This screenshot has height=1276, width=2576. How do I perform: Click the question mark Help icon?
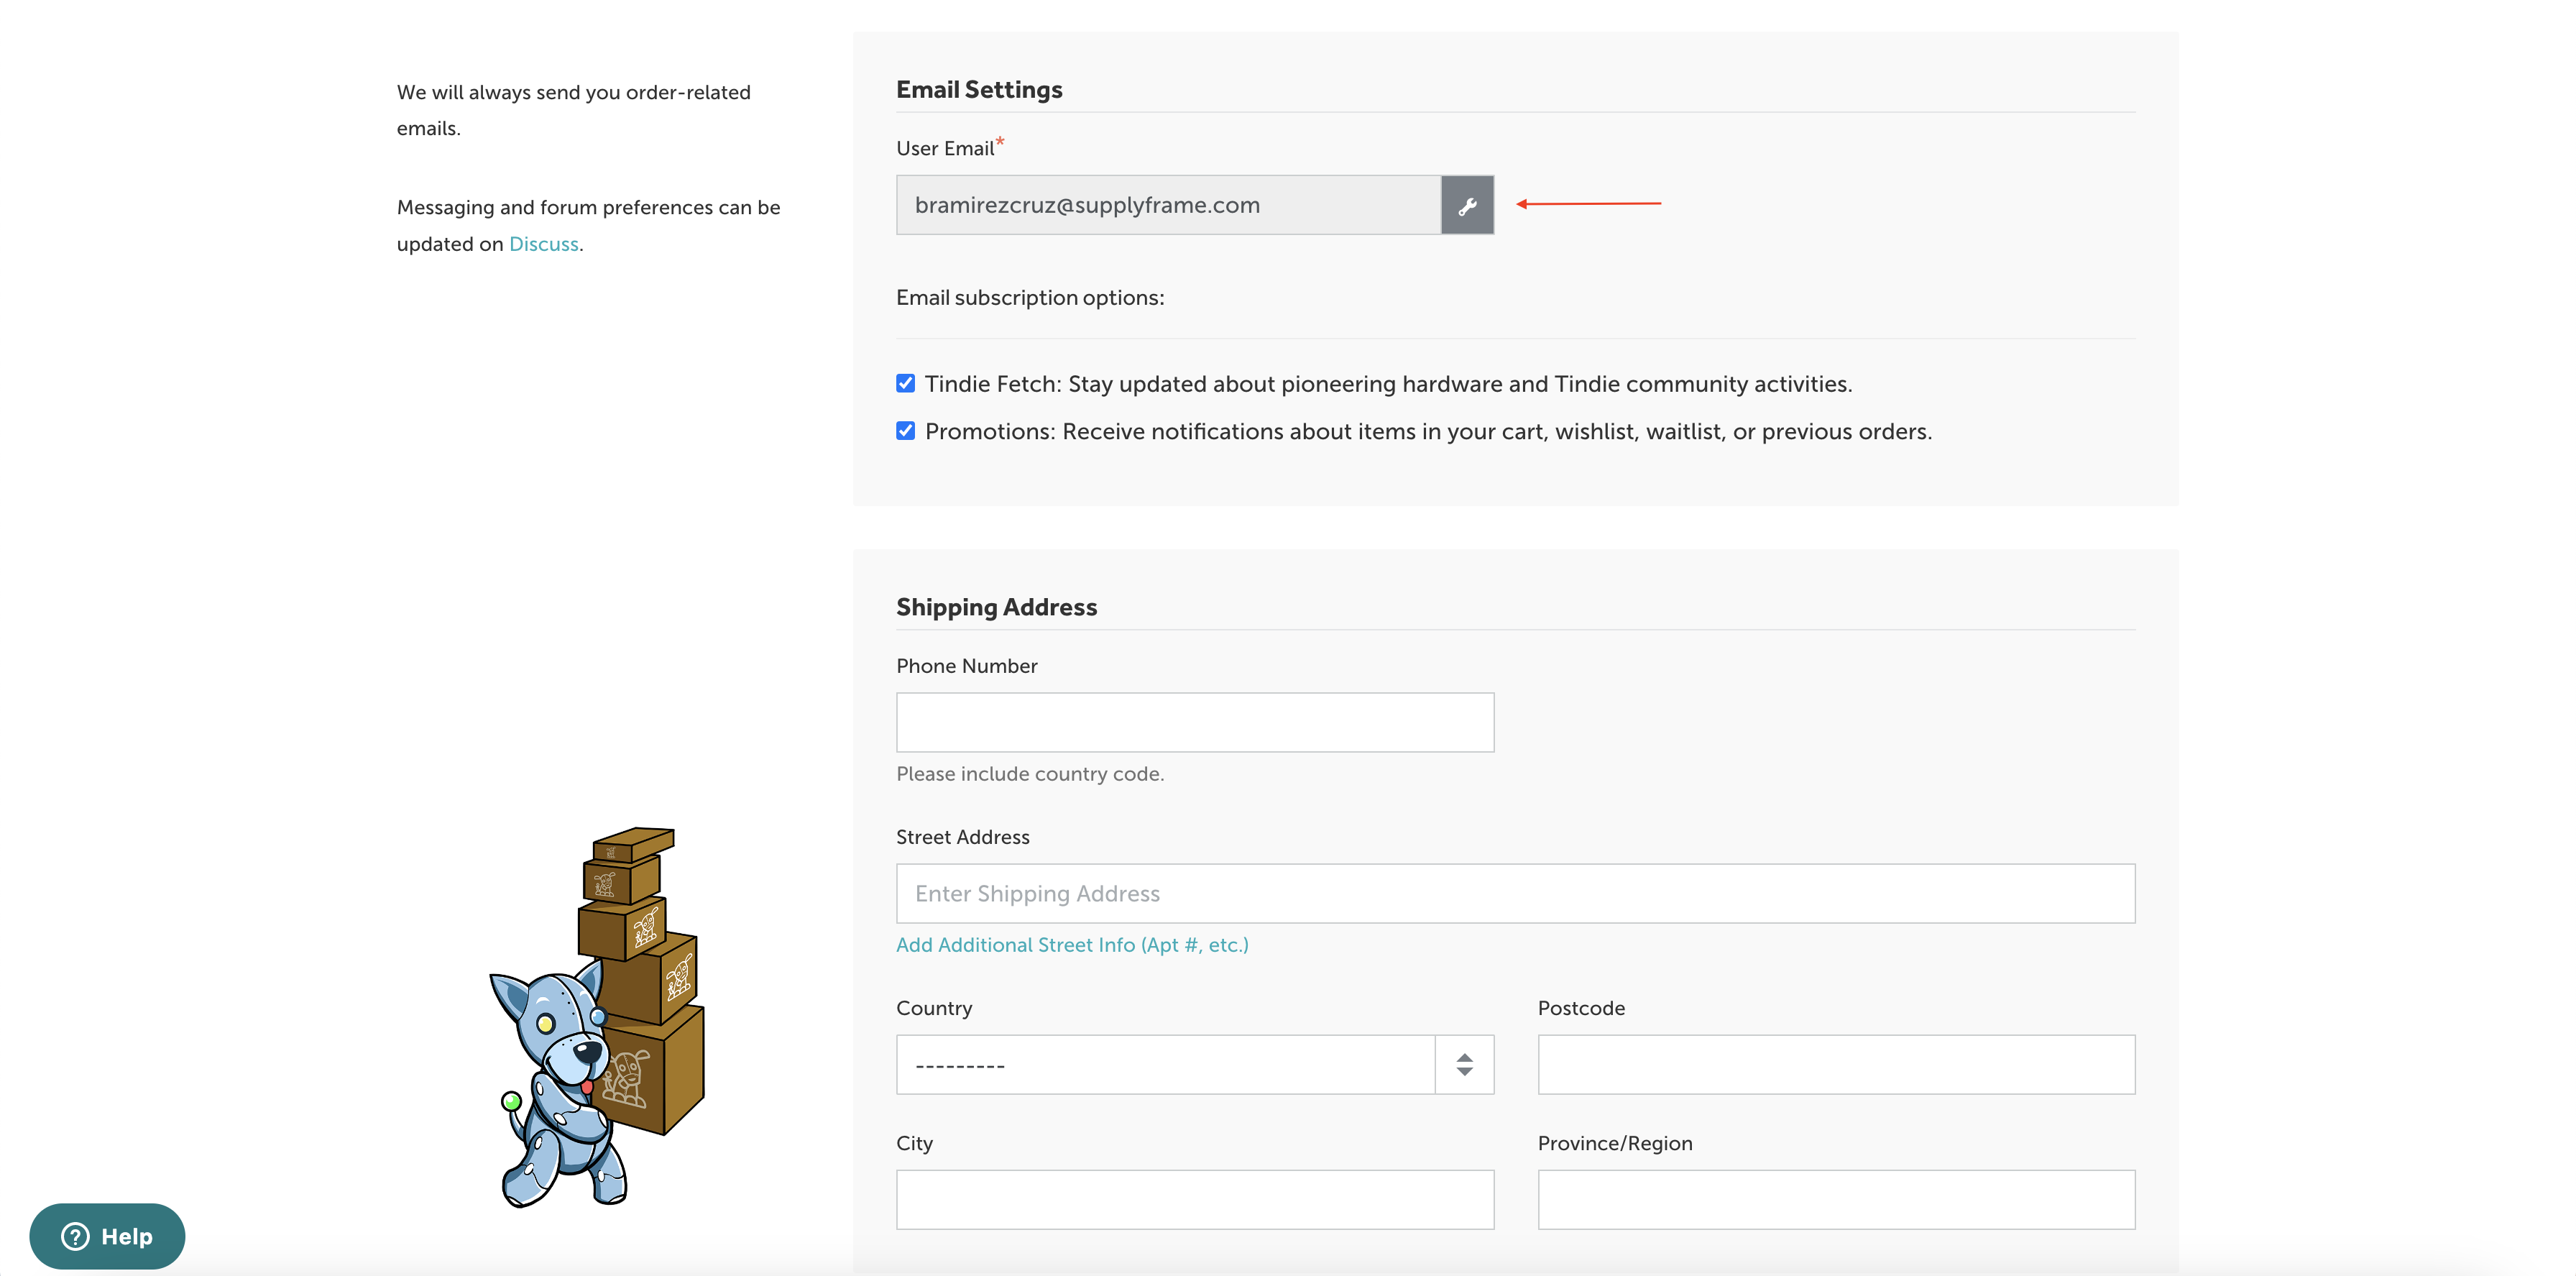[76, 1236]
